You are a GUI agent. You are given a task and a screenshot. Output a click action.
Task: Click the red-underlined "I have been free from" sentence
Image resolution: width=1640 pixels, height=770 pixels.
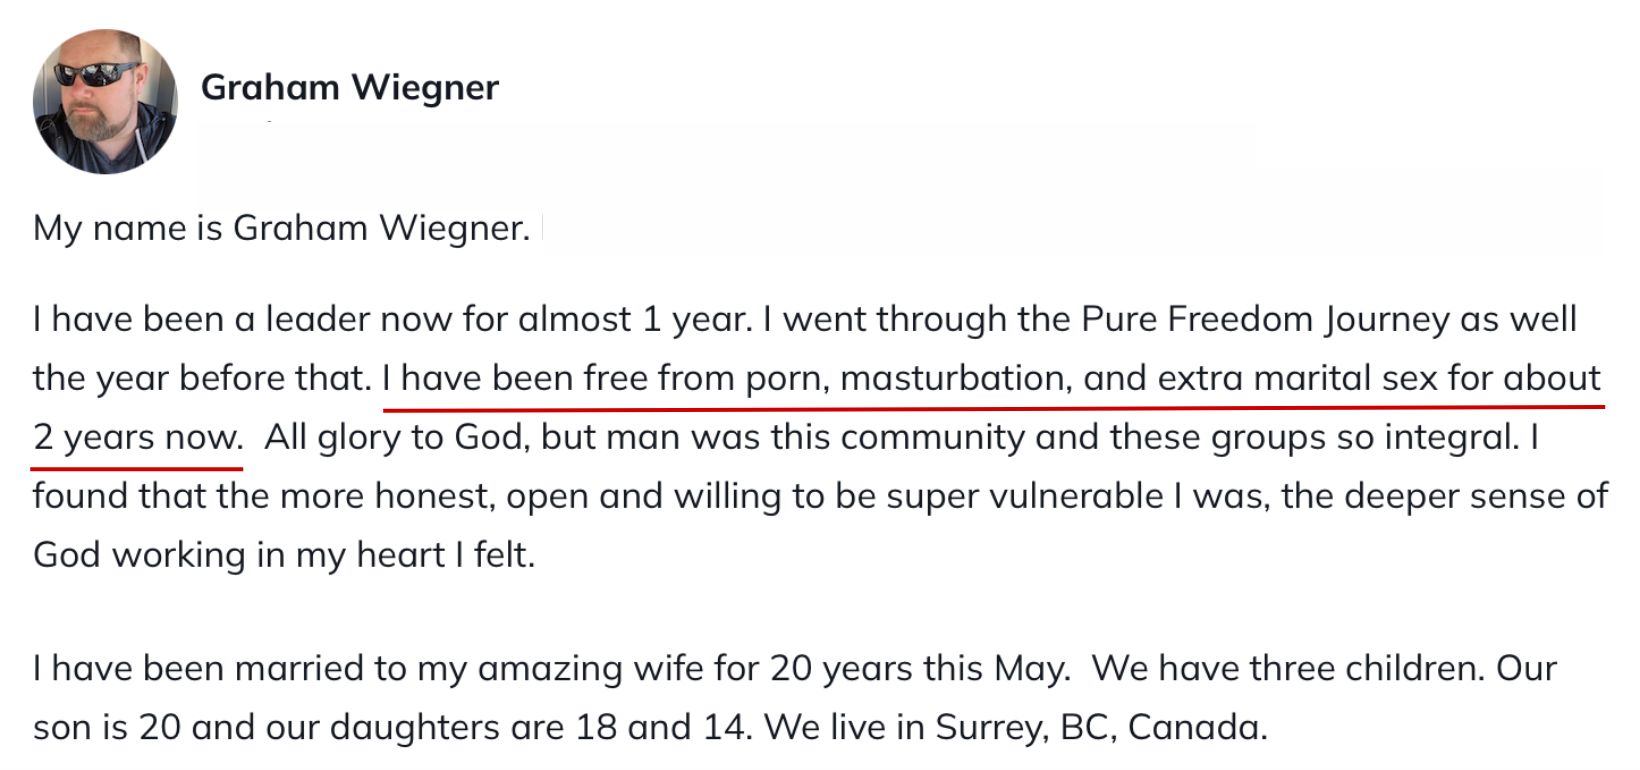click(990, 378)
